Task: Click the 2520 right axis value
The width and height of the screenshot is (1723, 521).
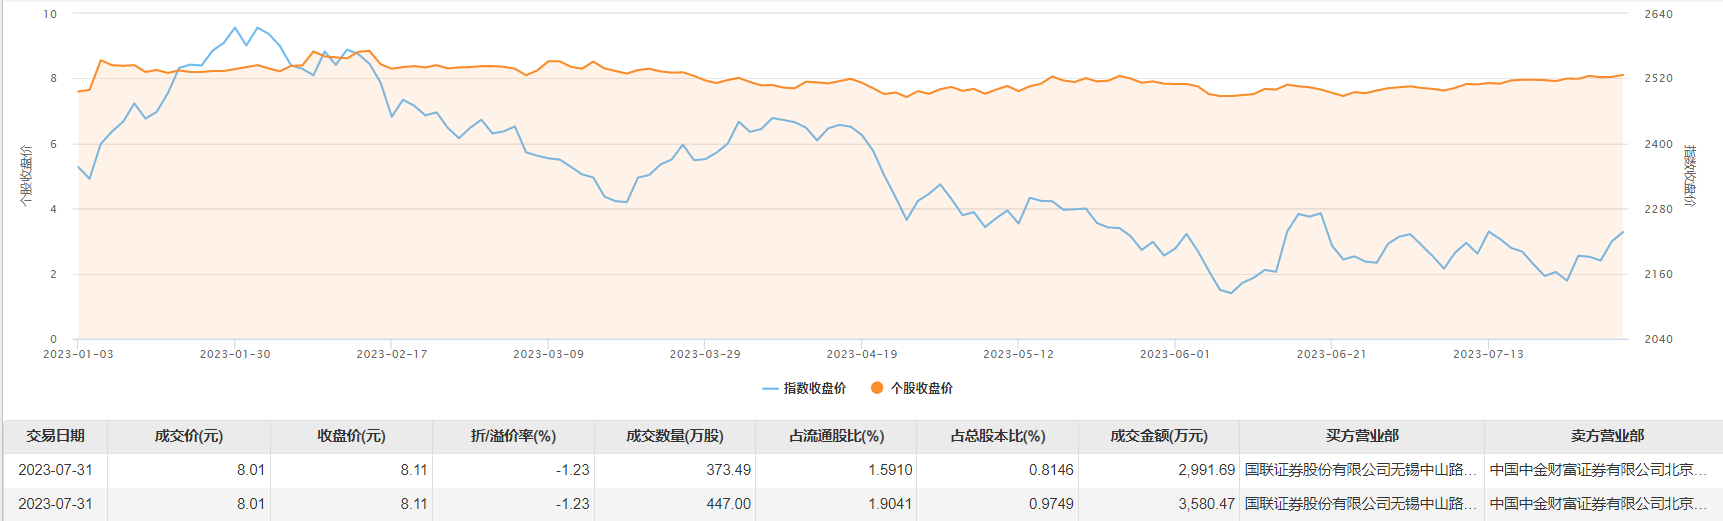Action: 1658,78
